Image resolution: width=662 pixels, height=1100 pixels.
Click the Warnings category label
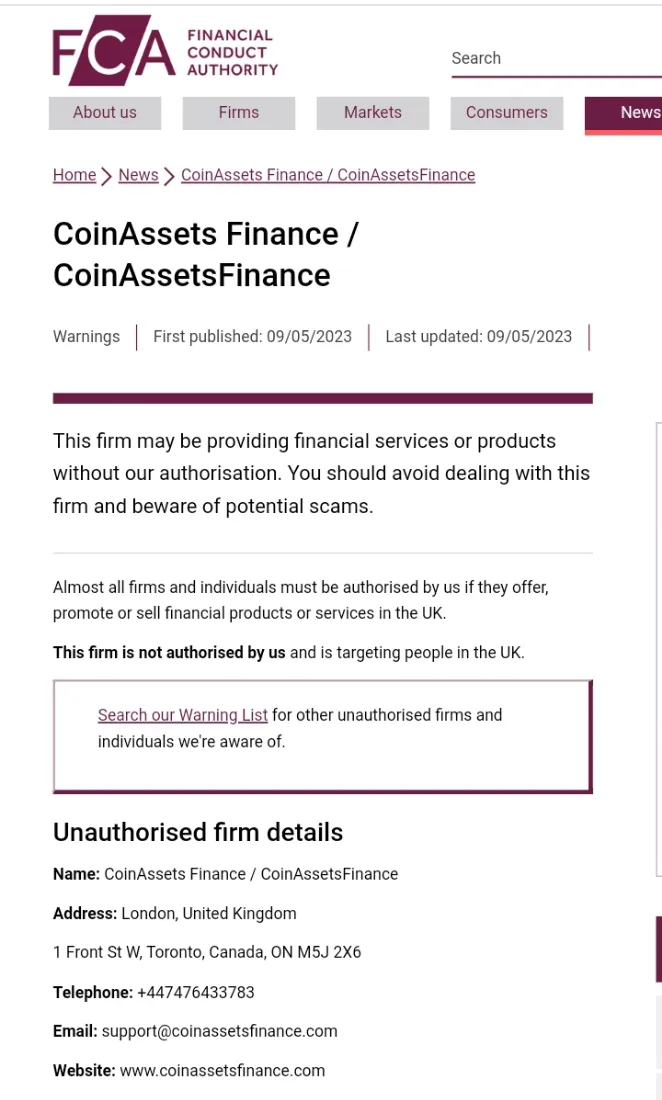pos(86,337)
